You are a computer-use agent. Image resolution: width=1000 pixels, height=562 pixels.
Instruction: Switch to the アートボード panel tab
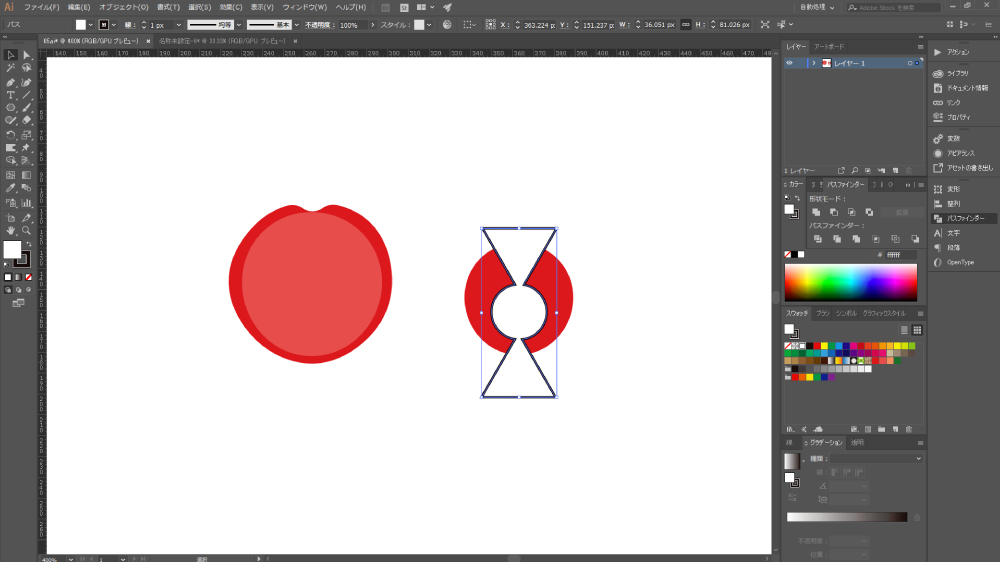829,47
